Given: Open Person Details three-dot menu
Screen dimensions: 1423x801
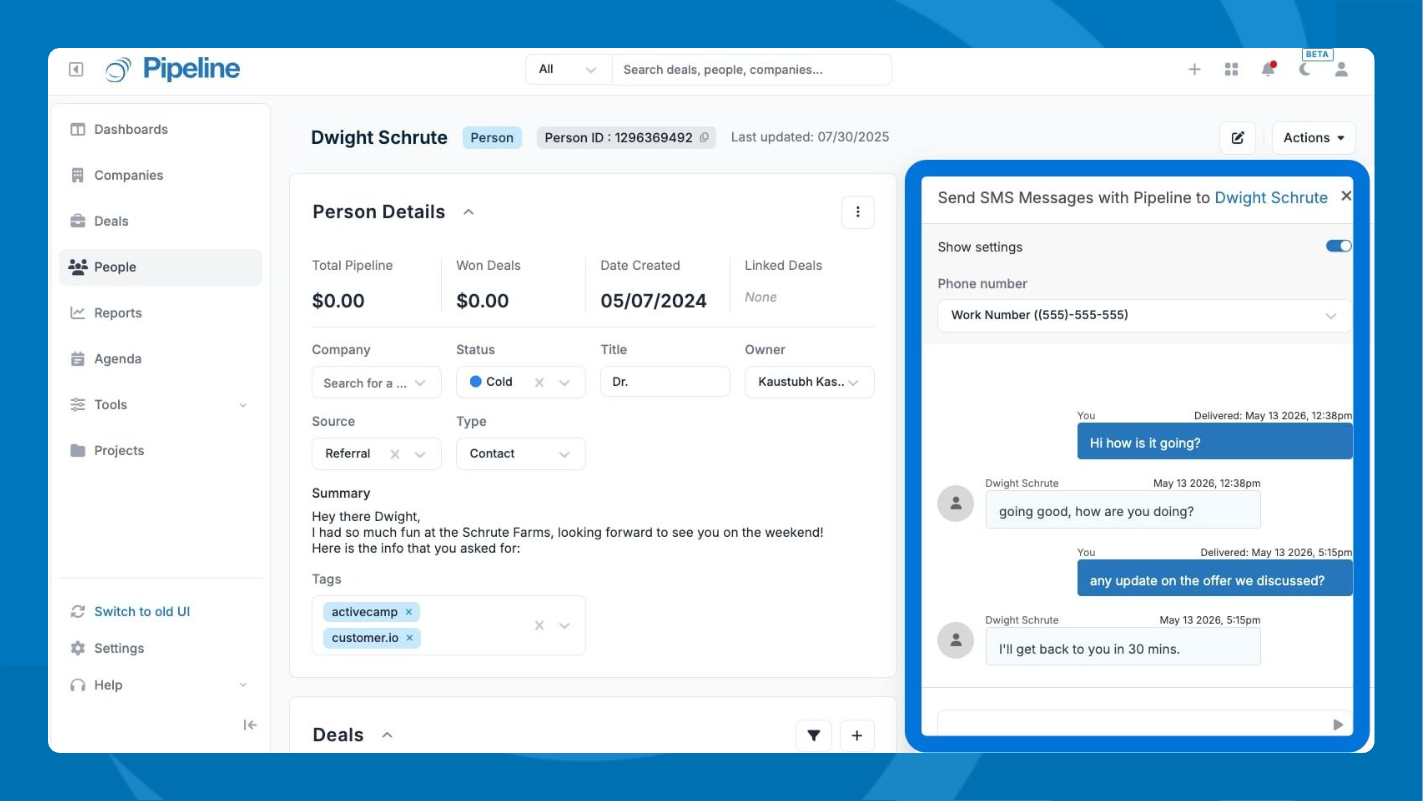Looking at the screenshot, I should [857, 212].
